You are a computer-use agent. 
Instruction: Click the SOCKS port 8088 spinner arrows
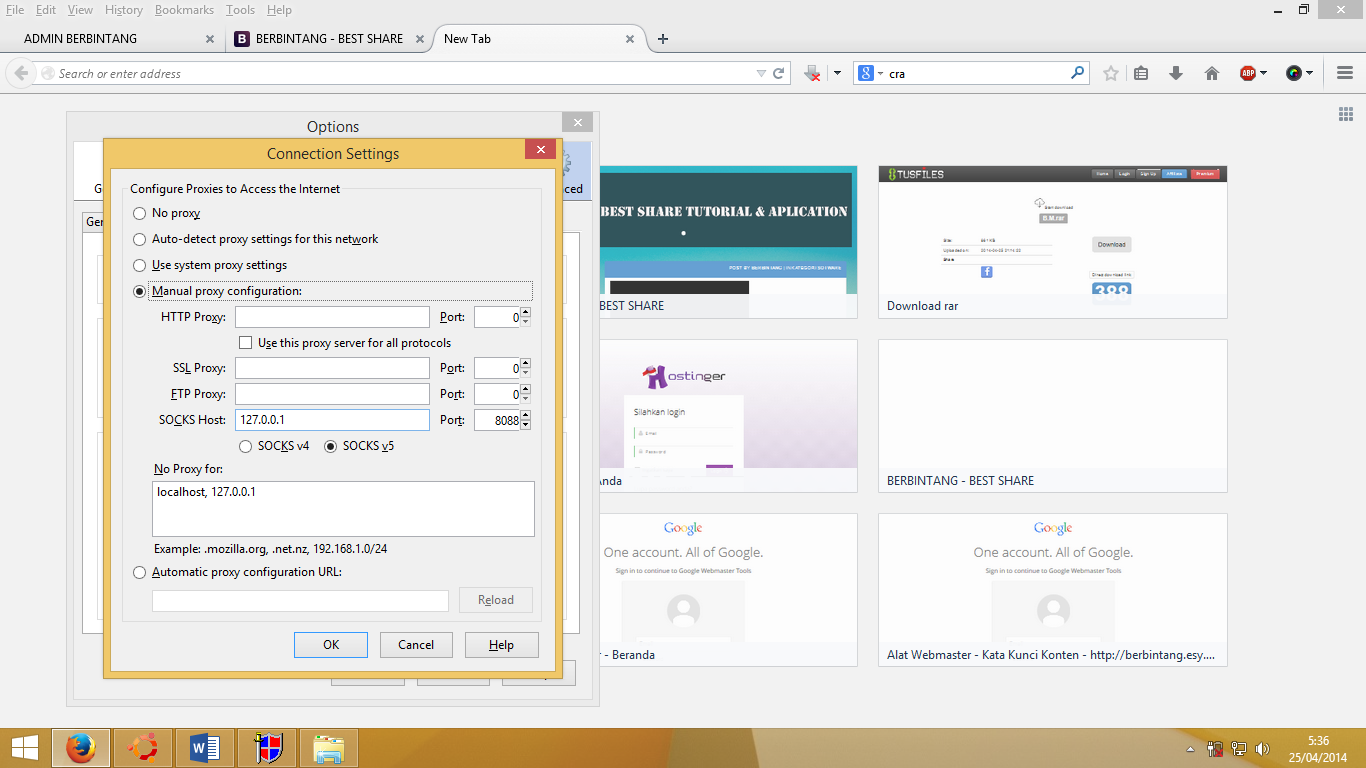(x=525, y=420)
